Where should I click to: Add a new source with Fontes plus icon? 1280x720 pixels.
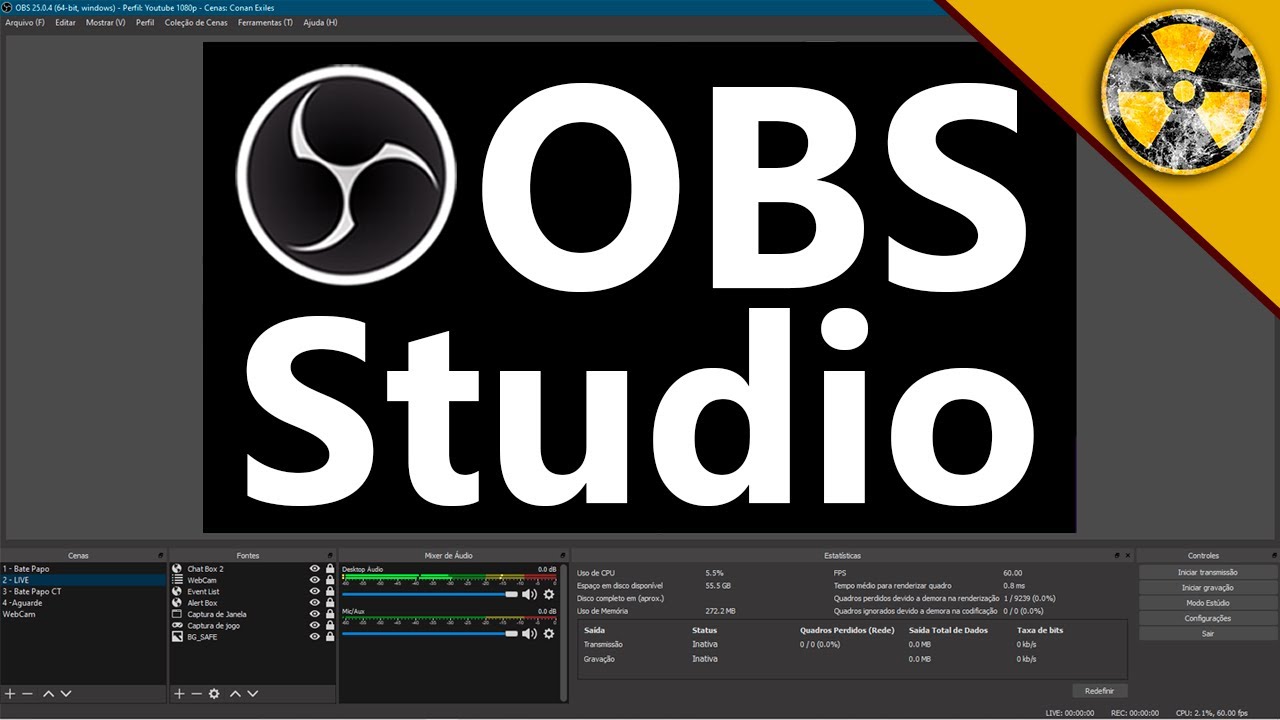[179, 693]
